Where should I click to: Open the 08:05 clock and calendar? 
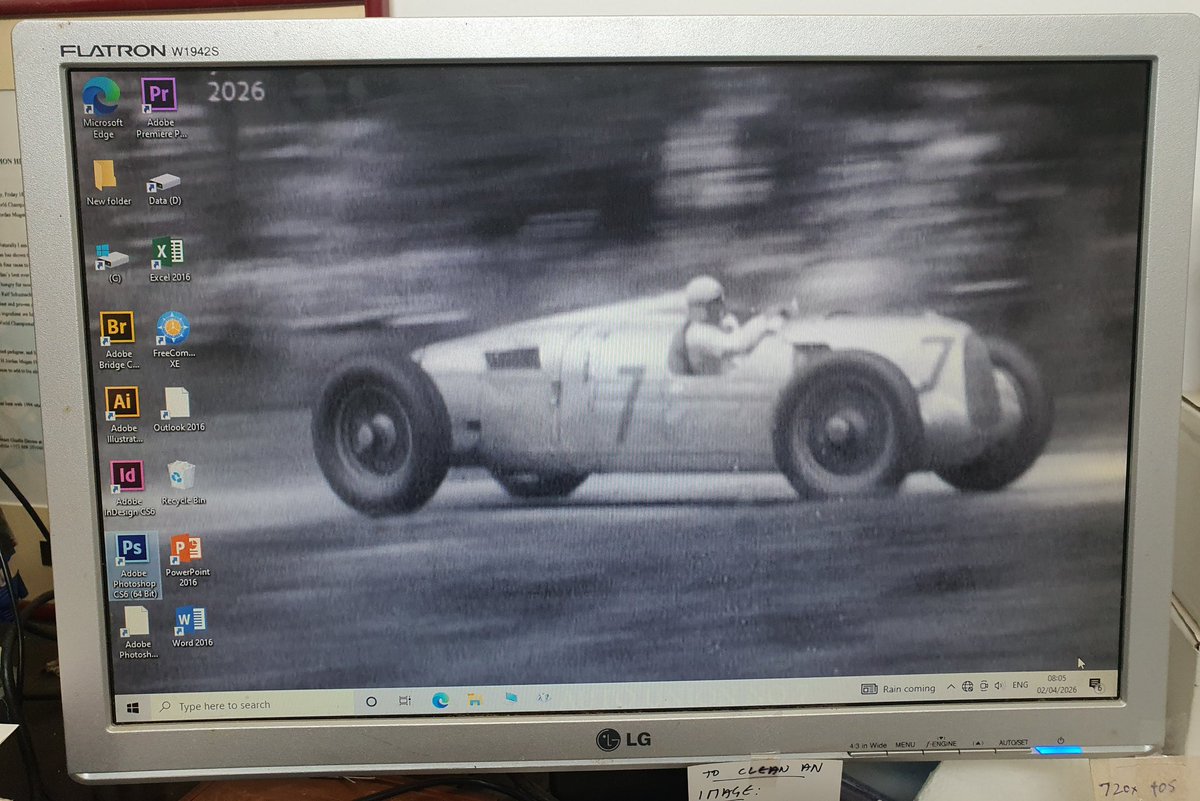1059,683
